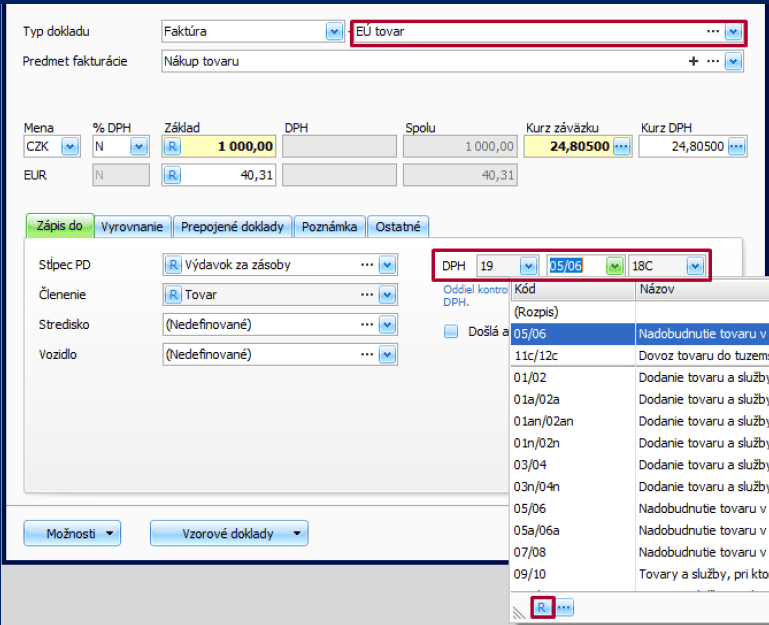Click ellipsis in Stredisko field
This screenshot has width=769, height=625.
(x=367, y=325)
